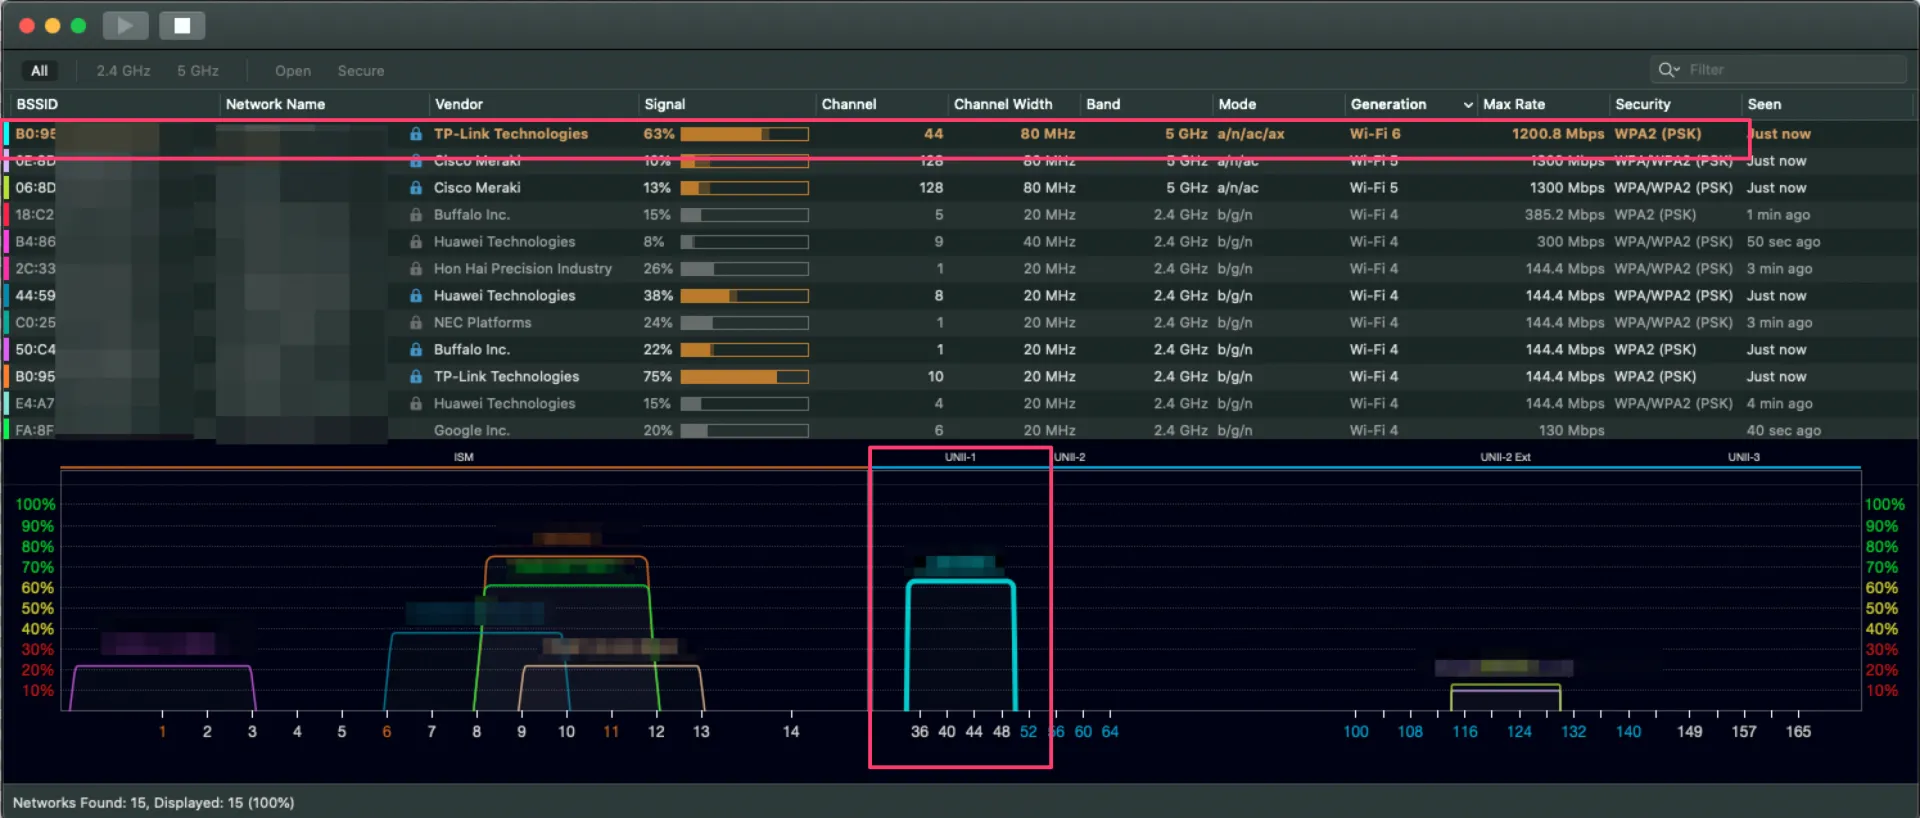Toggle the Secure networks filter
This screenshot has width=1920, height=818.
tap(361, 71)
